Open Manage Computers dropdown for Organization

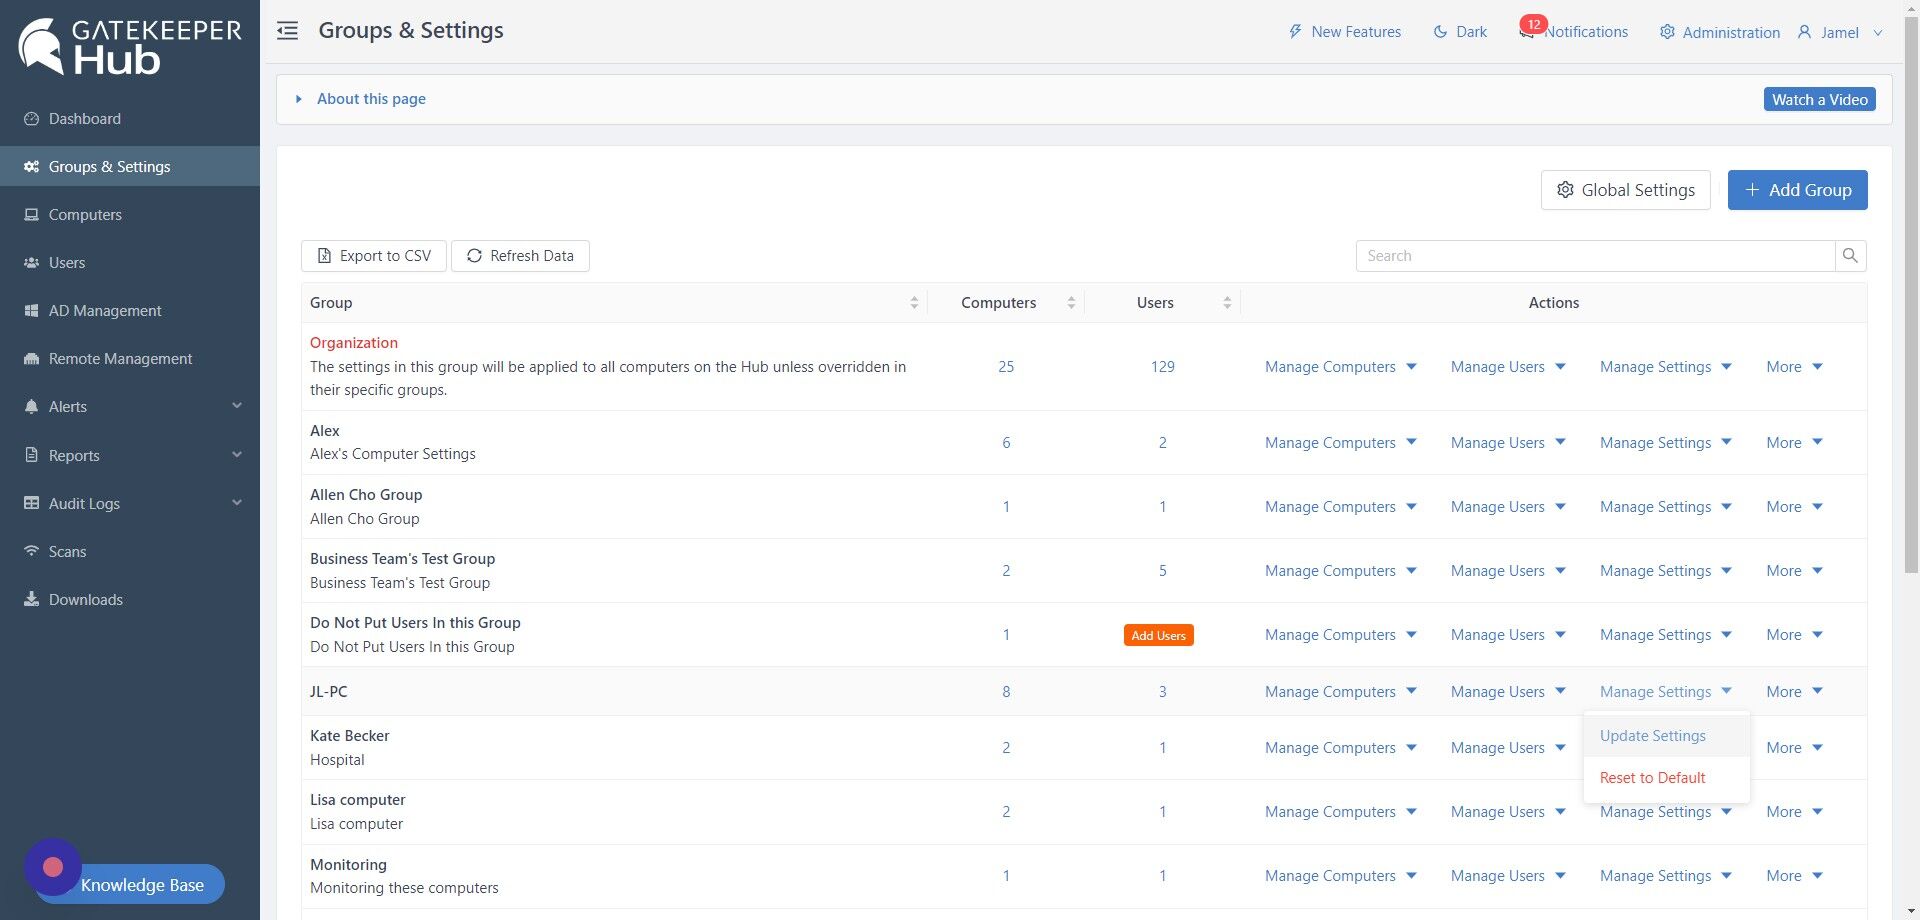[1341, 367]
